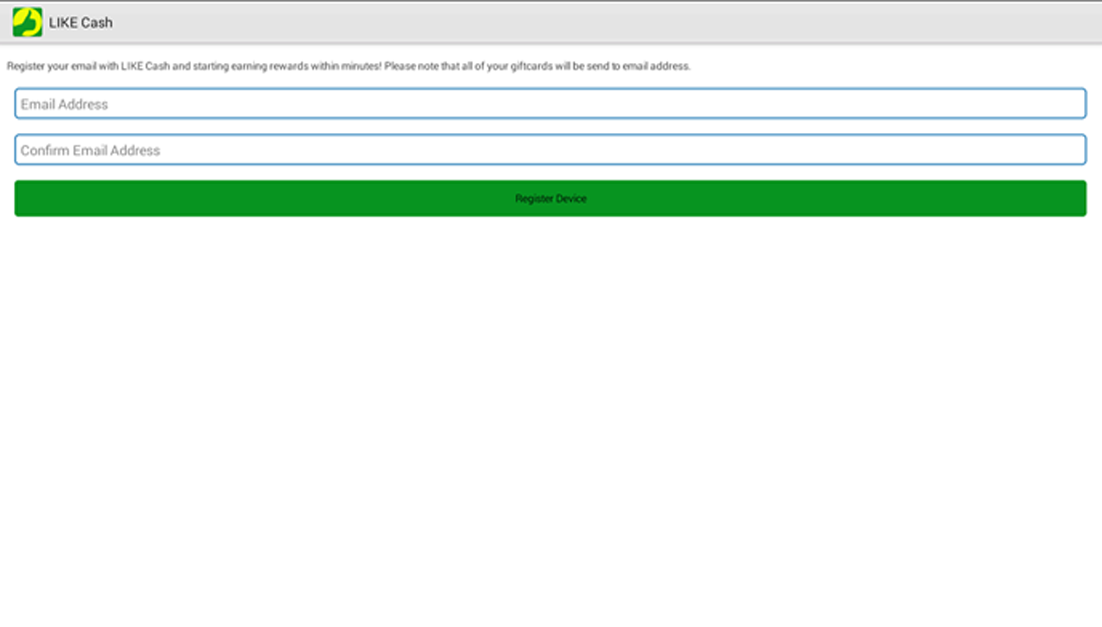Viewport: 1102px width, 627px height.
Task: Tap the green Register Device button
Action: click(550, 198)
